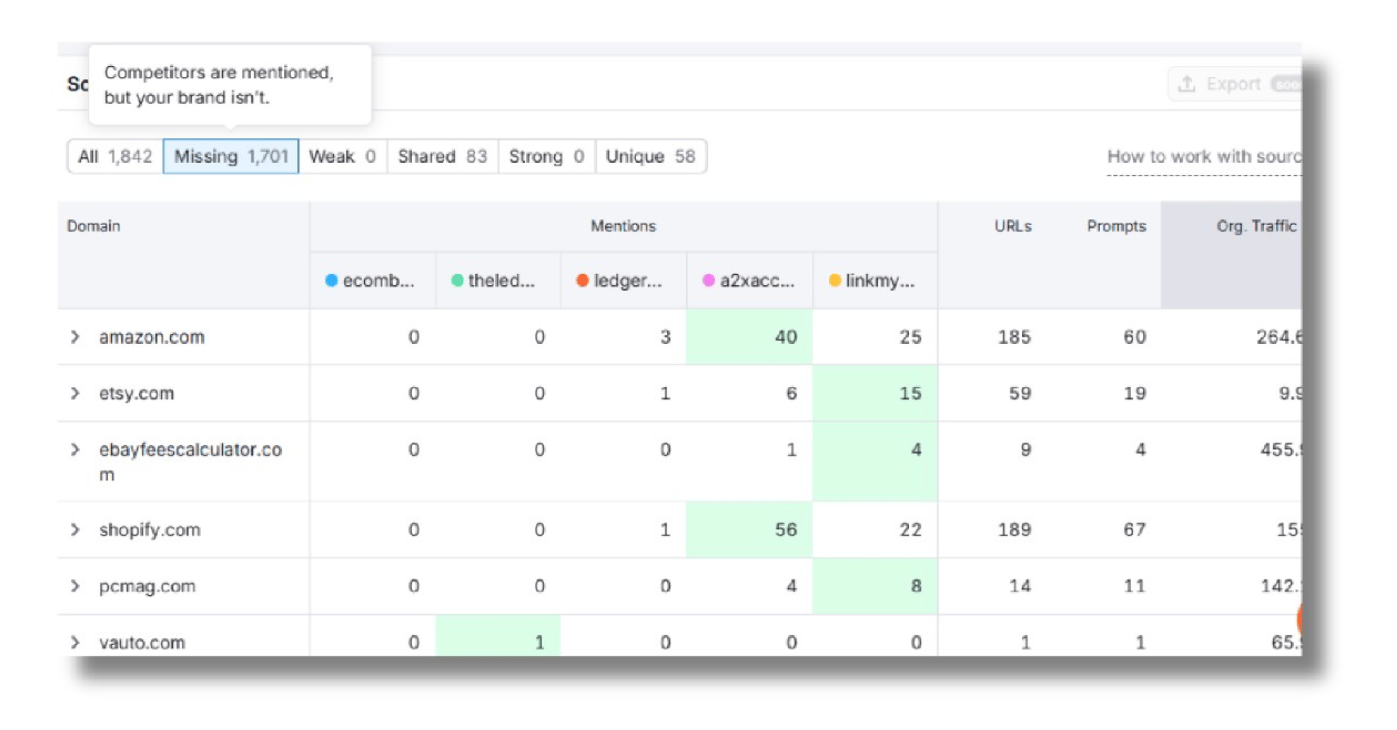
Task: Expand the amazon.com row
Action: click(75, 337)
